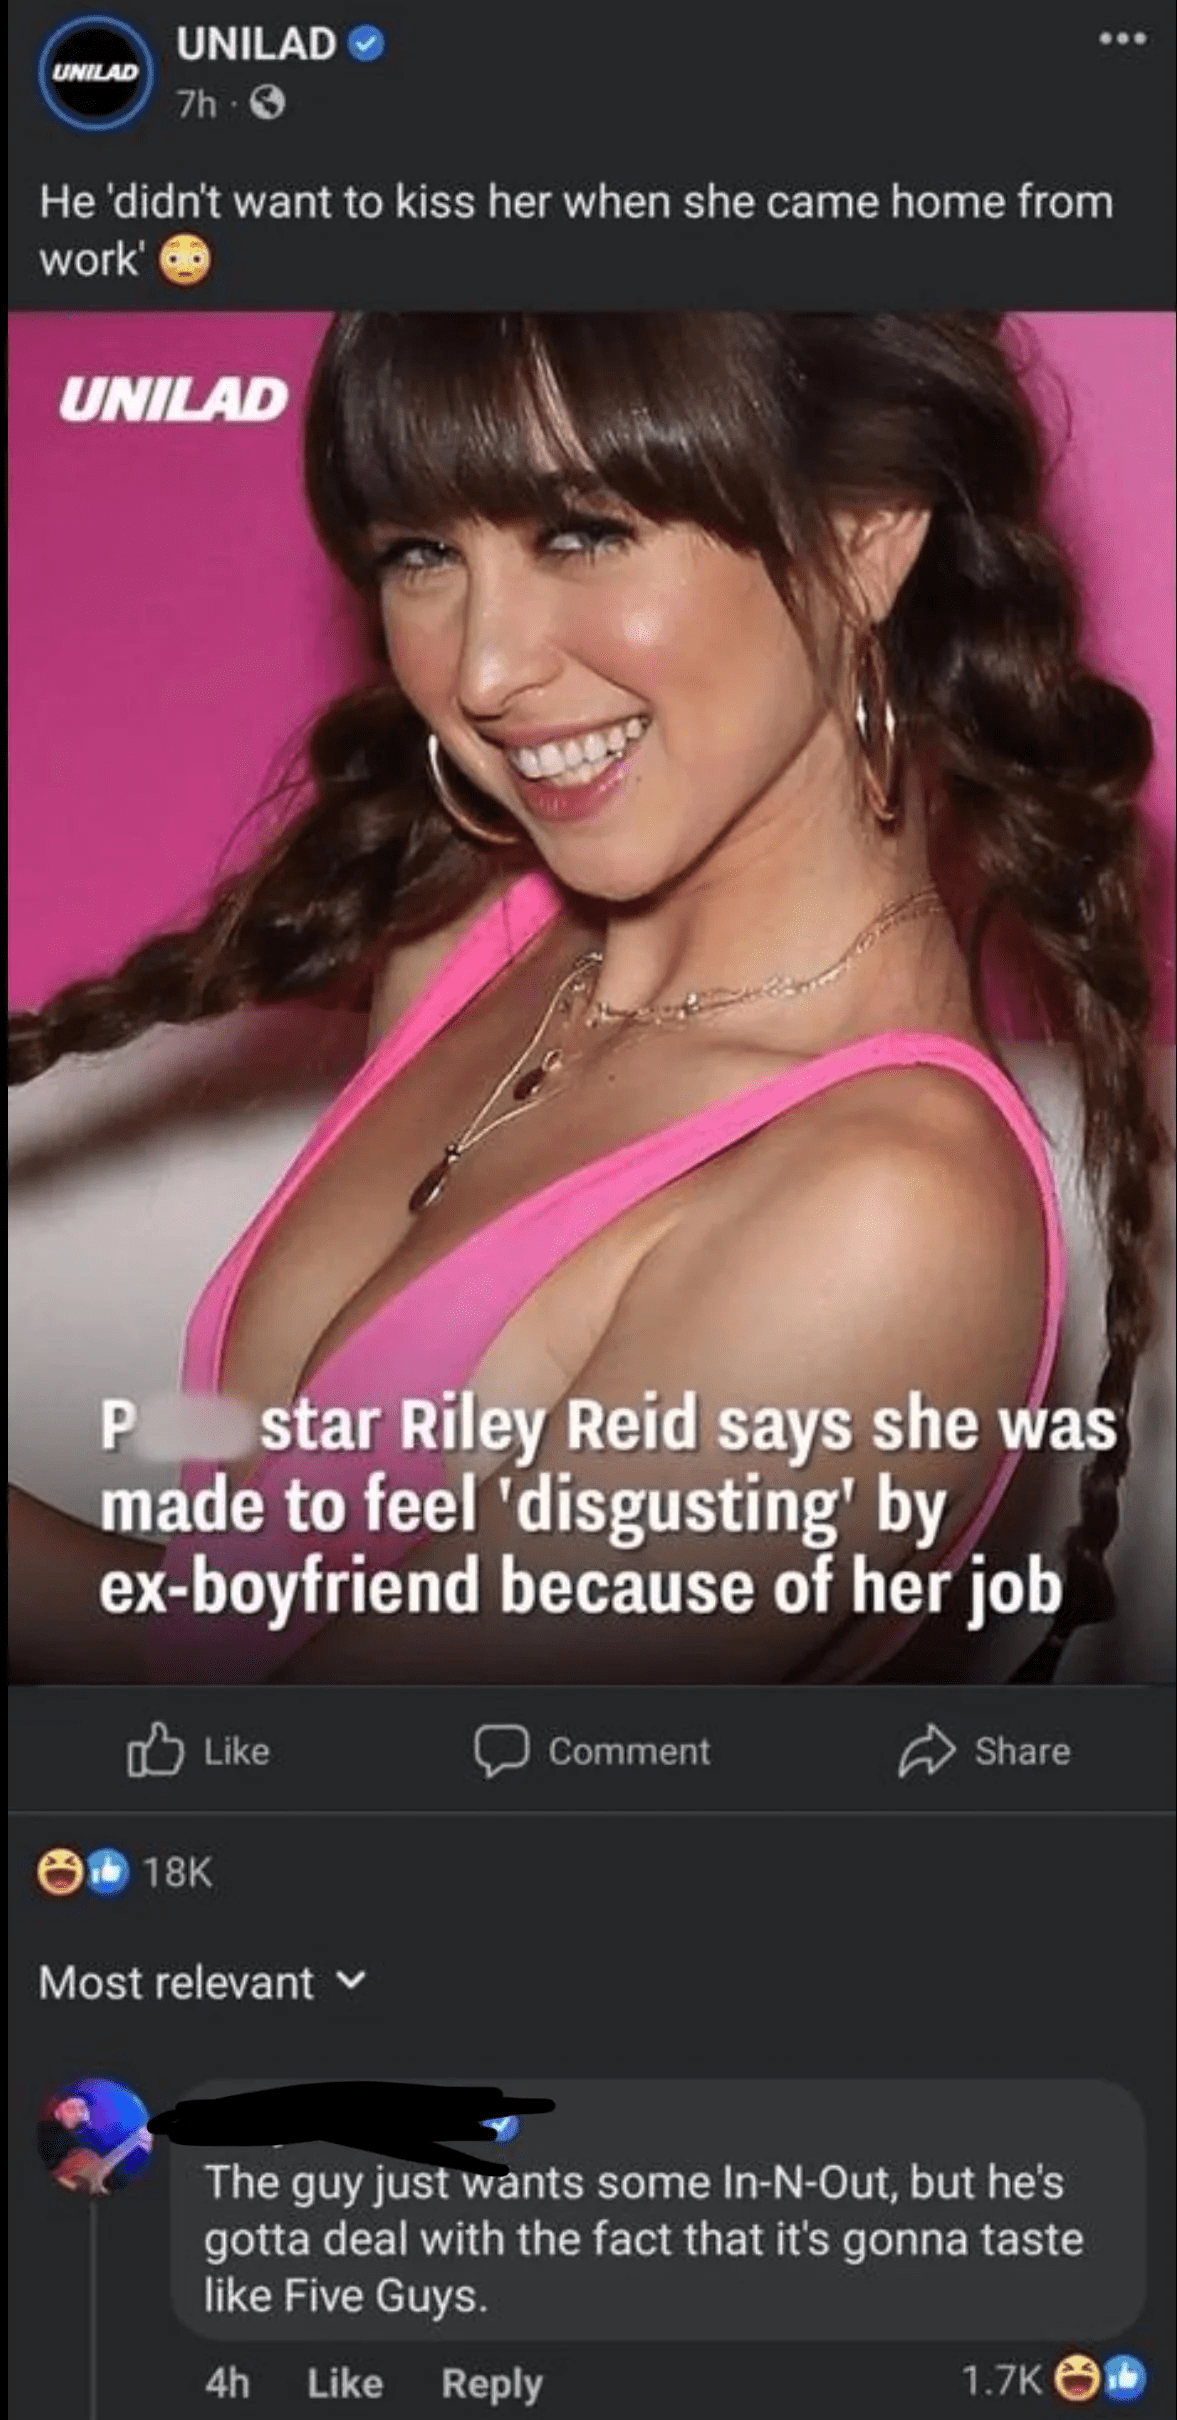
Task: Click the 4h comment timestamp
Action: pos(227,2383)
